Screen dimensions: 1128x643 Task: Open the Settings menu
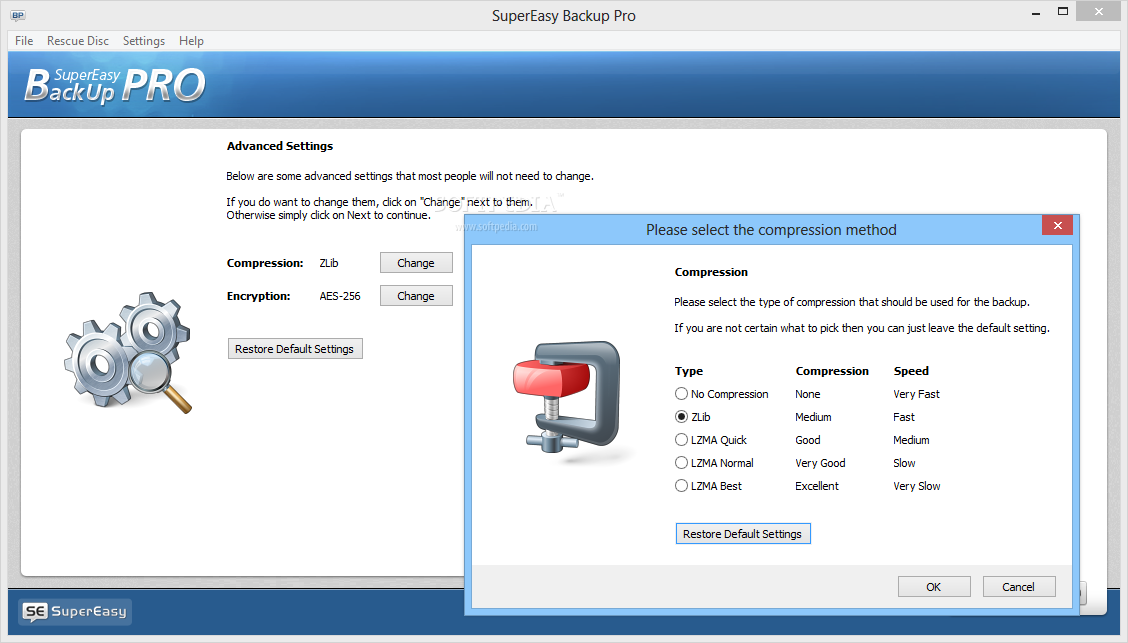[144, 41]
